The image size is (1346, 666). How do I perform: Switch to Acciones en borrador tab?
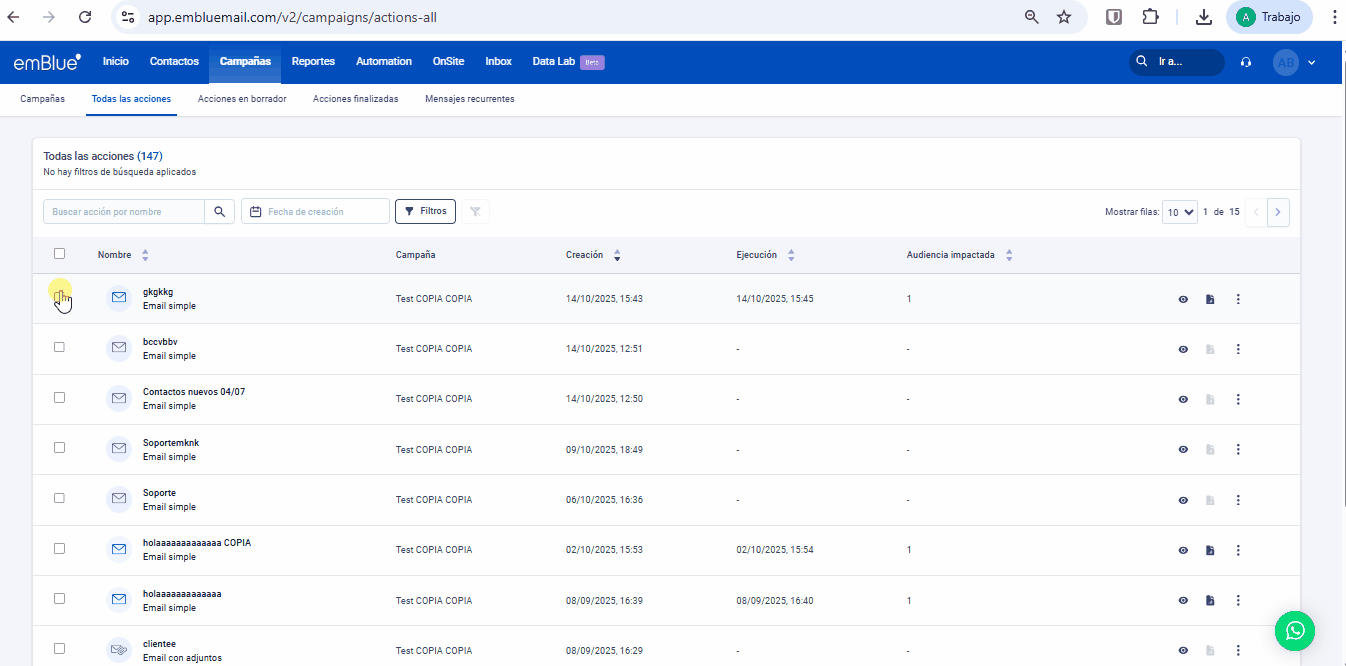point(242,99)
